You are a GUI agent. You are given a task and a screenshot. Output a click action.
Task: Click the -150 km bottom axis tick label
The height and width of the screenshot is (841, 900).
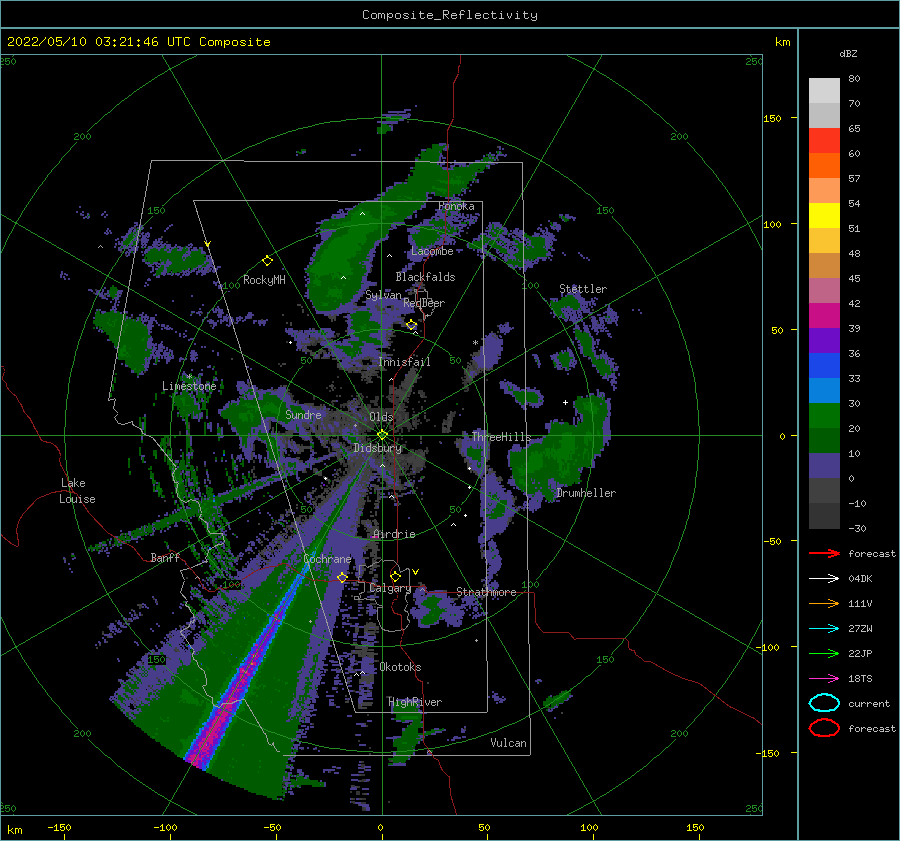point(59,827)
